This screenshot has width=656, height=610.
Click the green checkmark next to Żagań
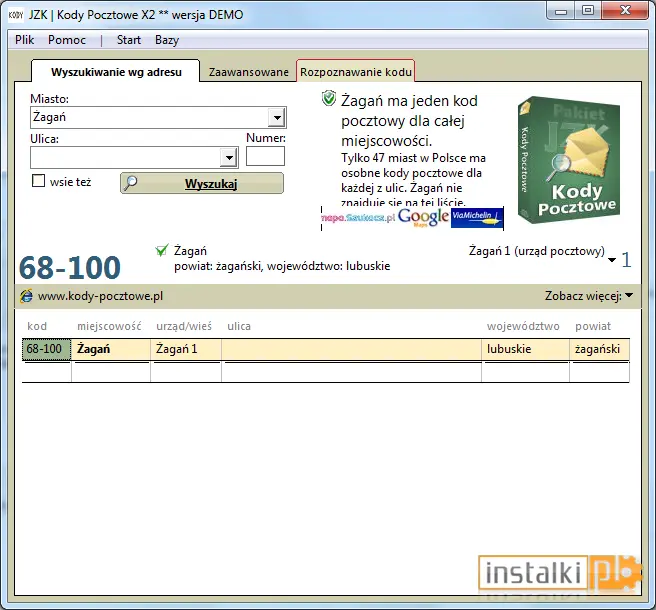tap(162, 251)
